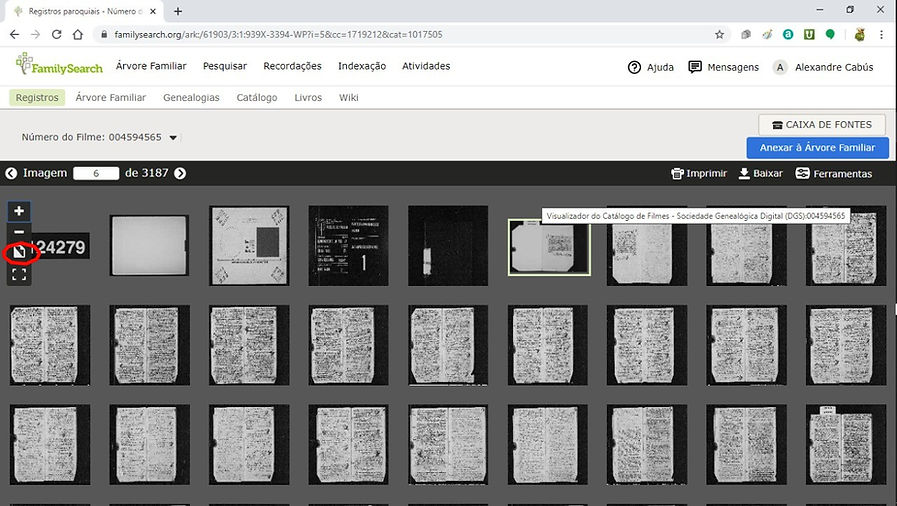Select Genealogias tab
The image size is (897, 506).
click(x=191, y=98)
